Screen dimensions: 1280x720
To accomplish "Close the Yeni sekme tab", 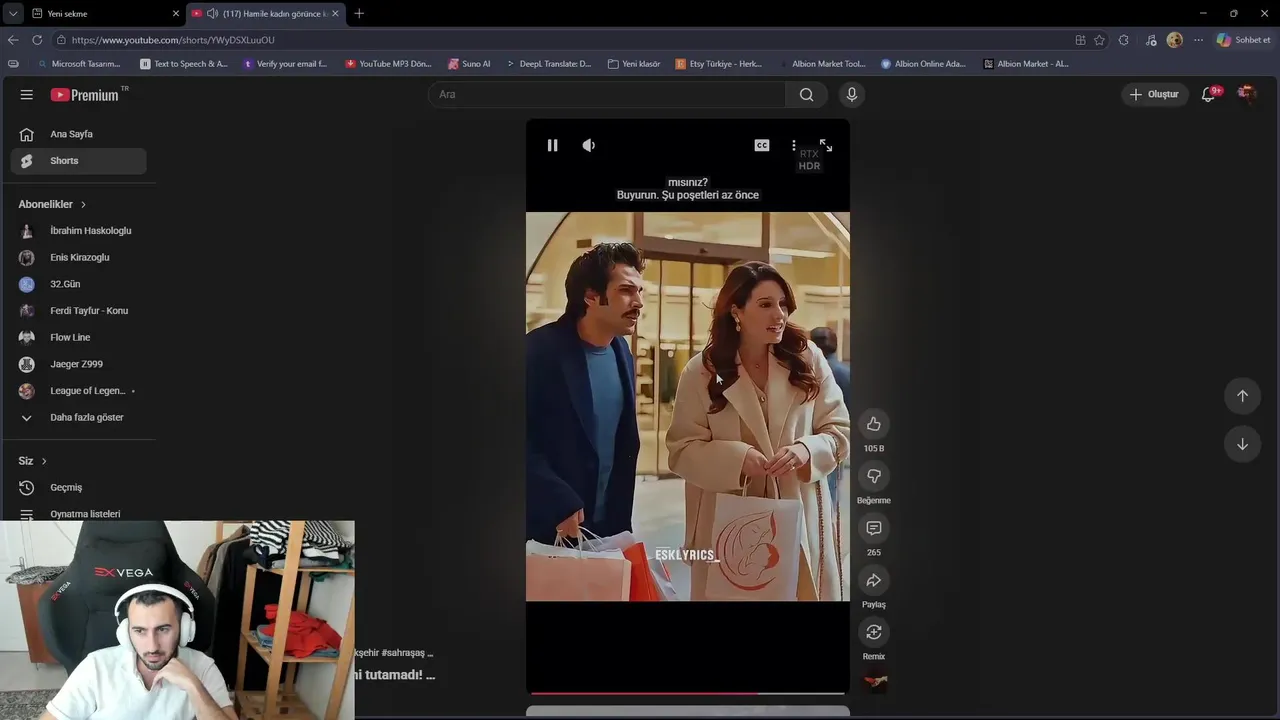I will point(175,13).
